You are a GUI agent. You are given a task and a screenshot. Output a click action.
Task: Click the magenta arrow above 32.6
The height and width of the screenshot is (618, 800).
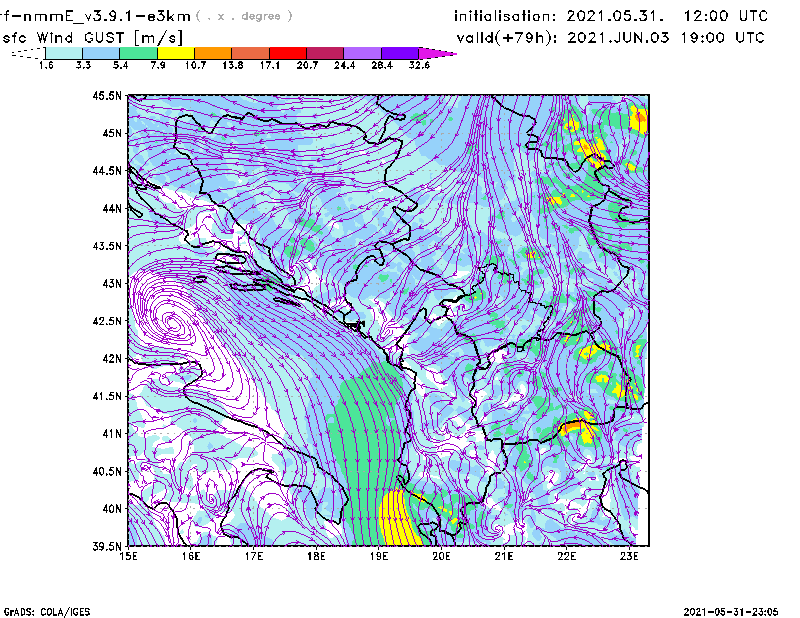(437, 53)
